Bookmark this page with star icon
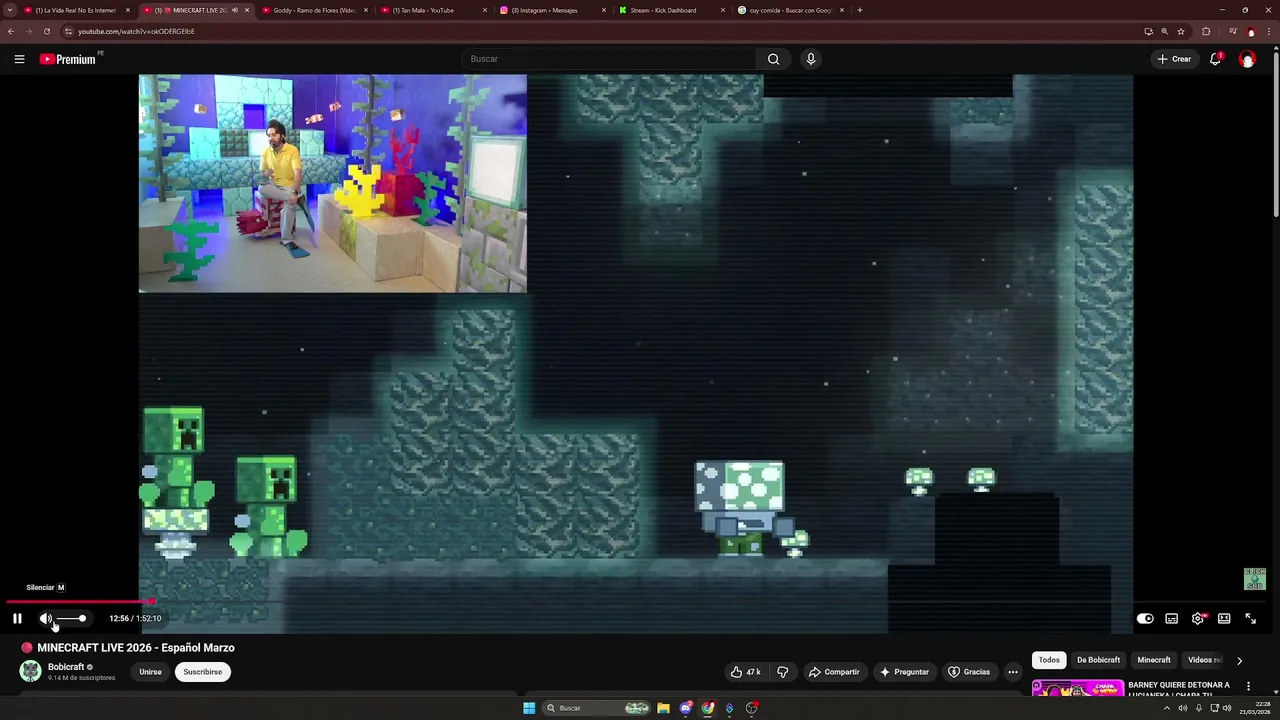1280x720 pixels. click(x=1181, y=31)
